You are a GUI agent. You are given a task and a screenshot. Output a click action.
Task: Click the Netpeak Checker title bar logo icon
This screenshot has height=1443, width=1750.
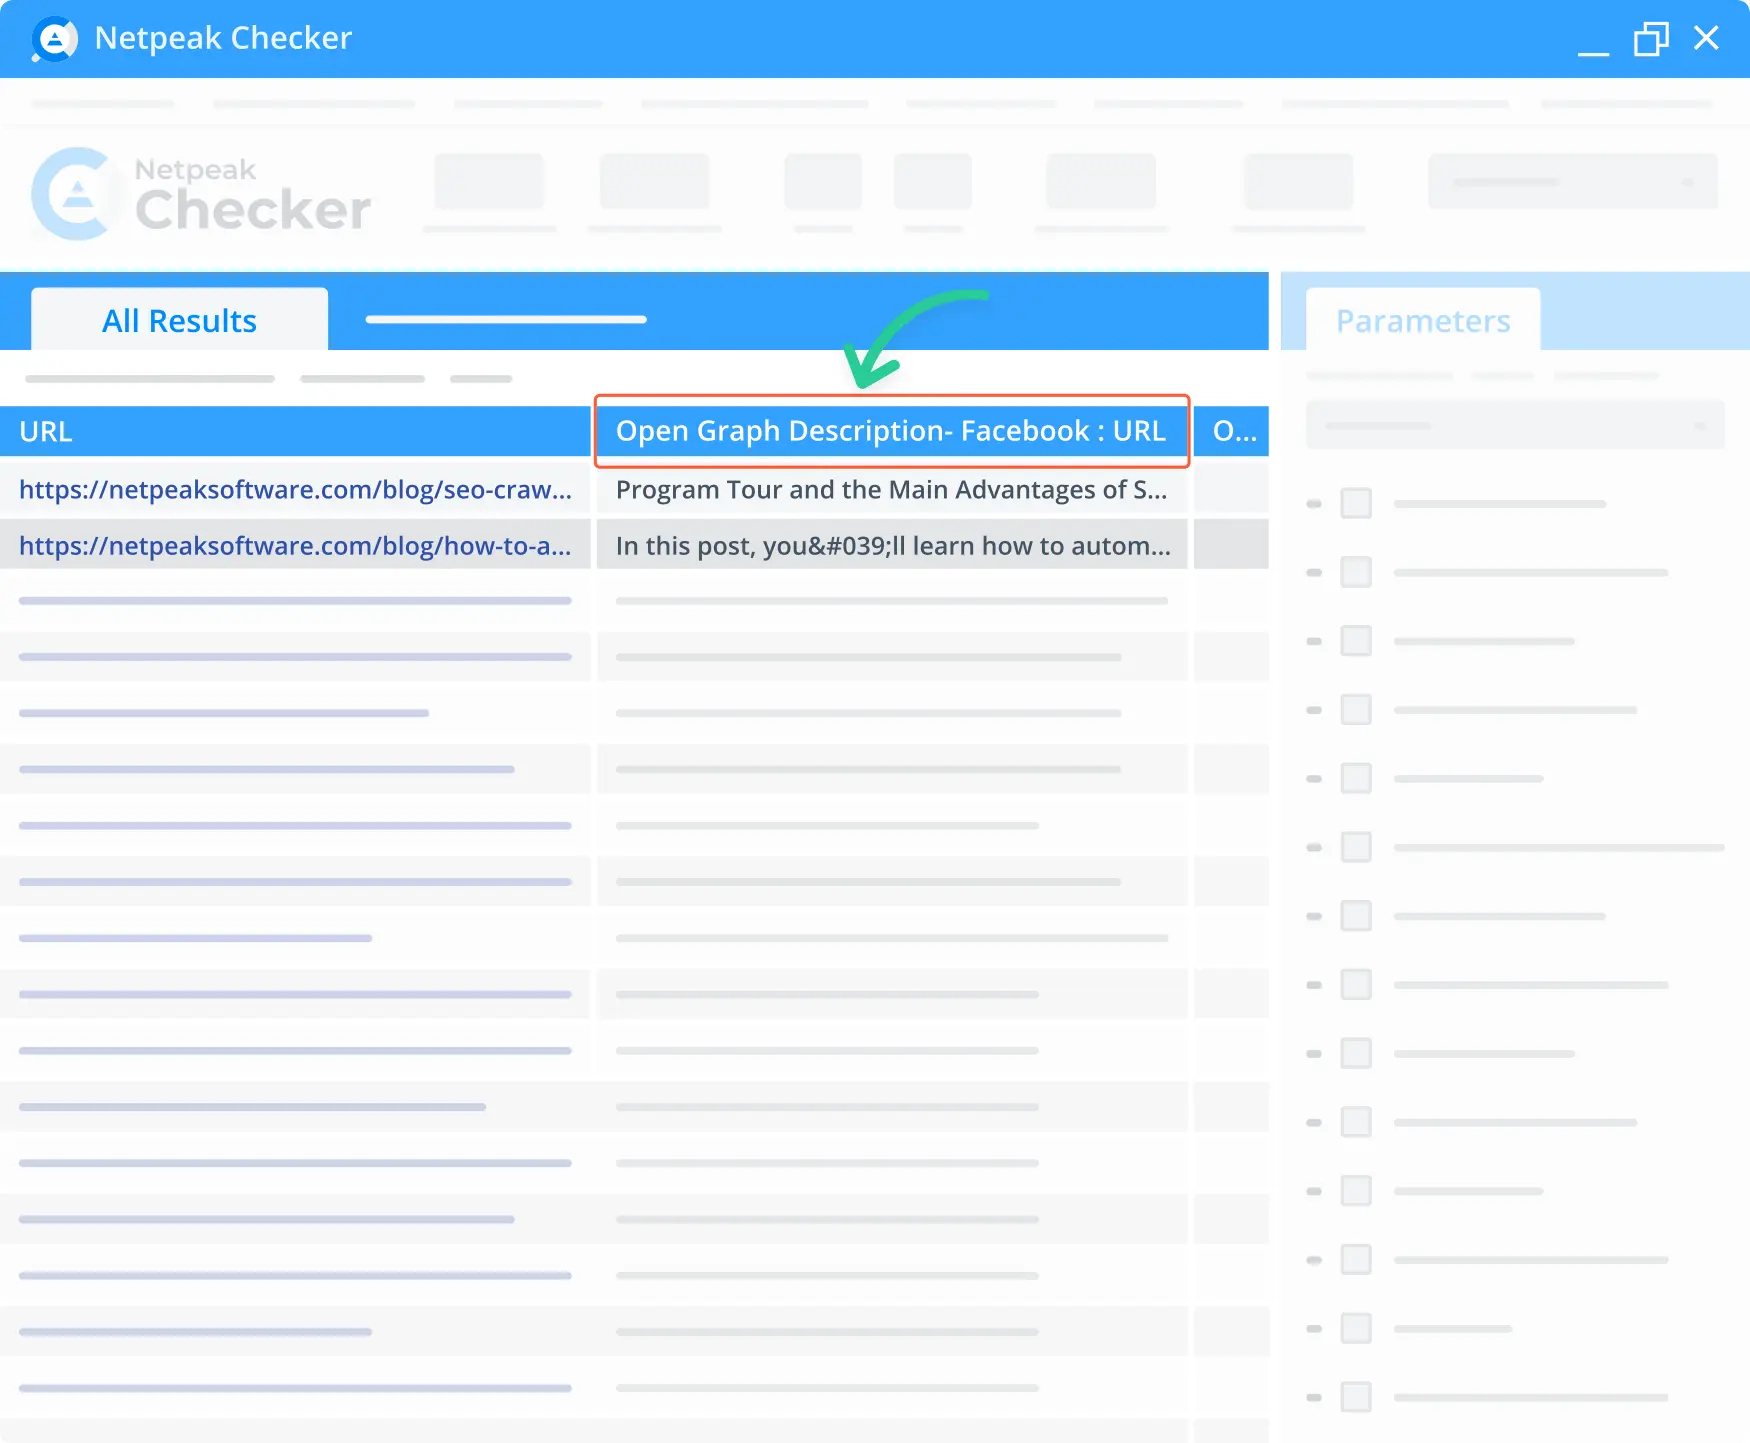coord(54,39)
